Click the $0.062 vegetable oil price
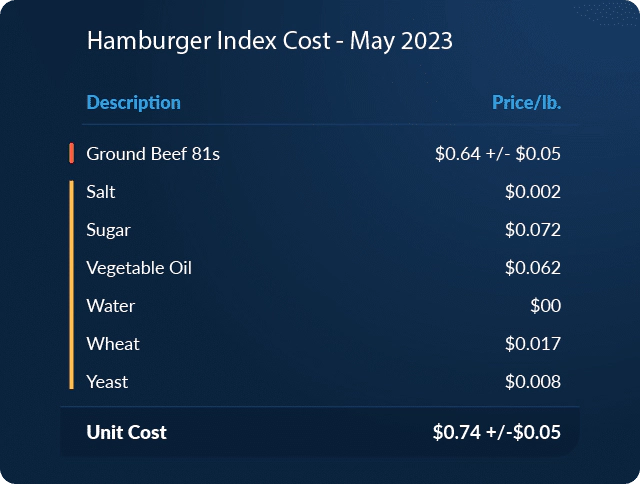640x484 pixels. pyautogui.click(x=532, y=268)
